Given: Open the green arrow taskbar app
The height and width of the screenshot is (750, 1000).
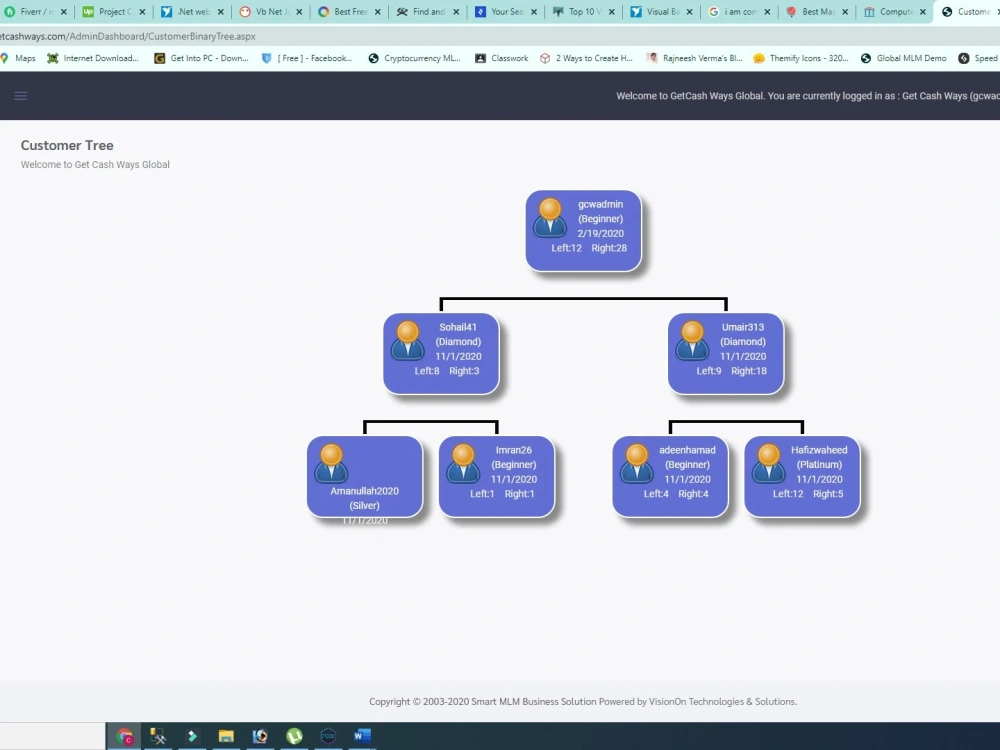Looking at the screenshot, I should (192, 737).
